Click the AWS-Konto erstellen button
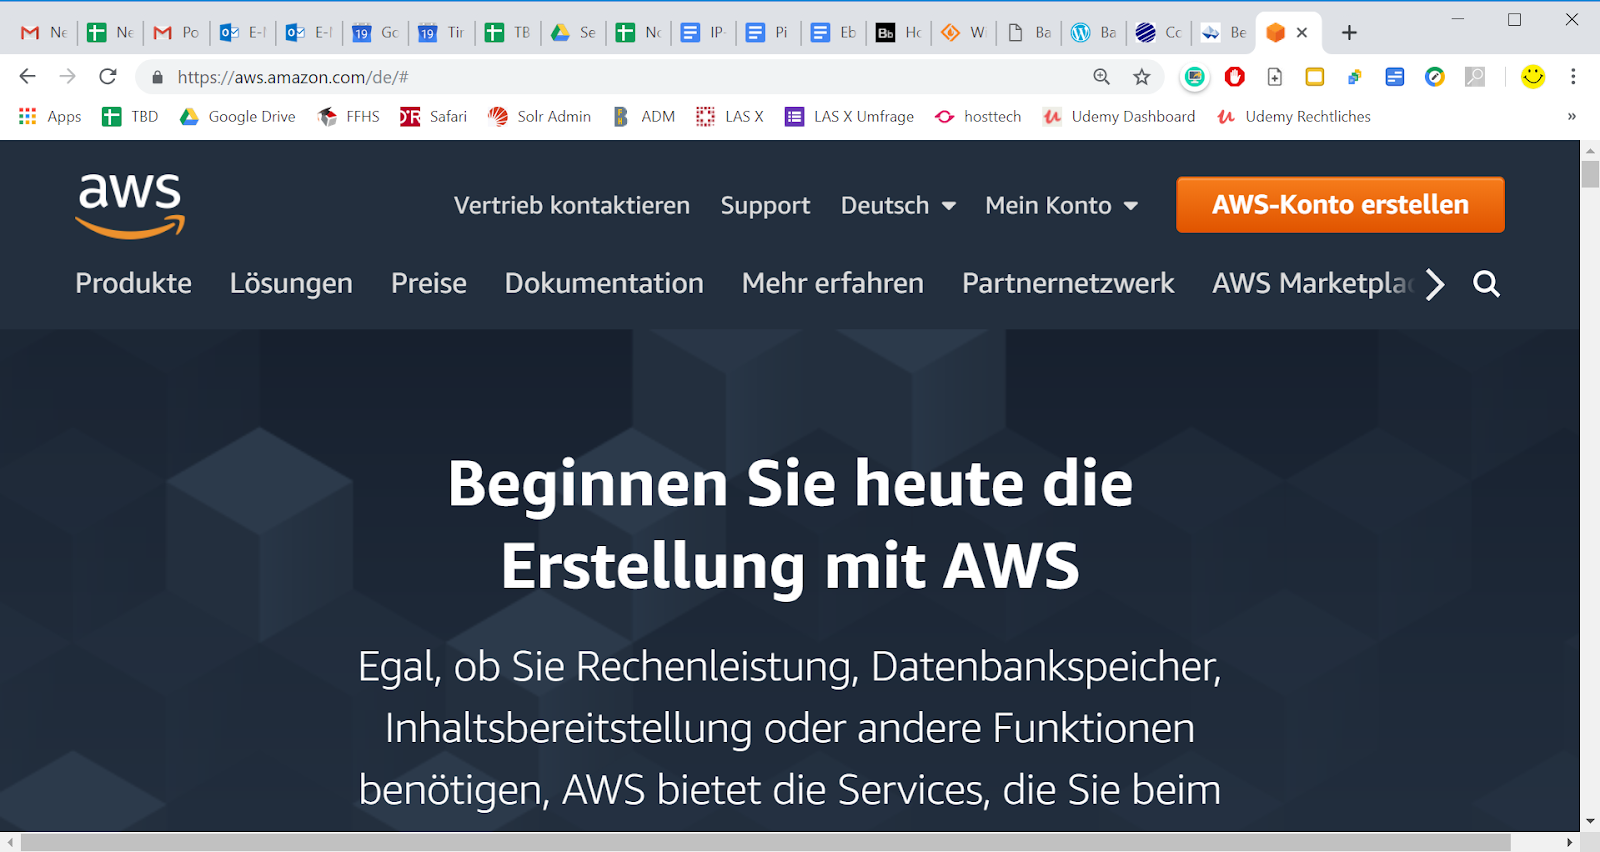Viewport: 1600px width, 852px height. click(1340, 205)
